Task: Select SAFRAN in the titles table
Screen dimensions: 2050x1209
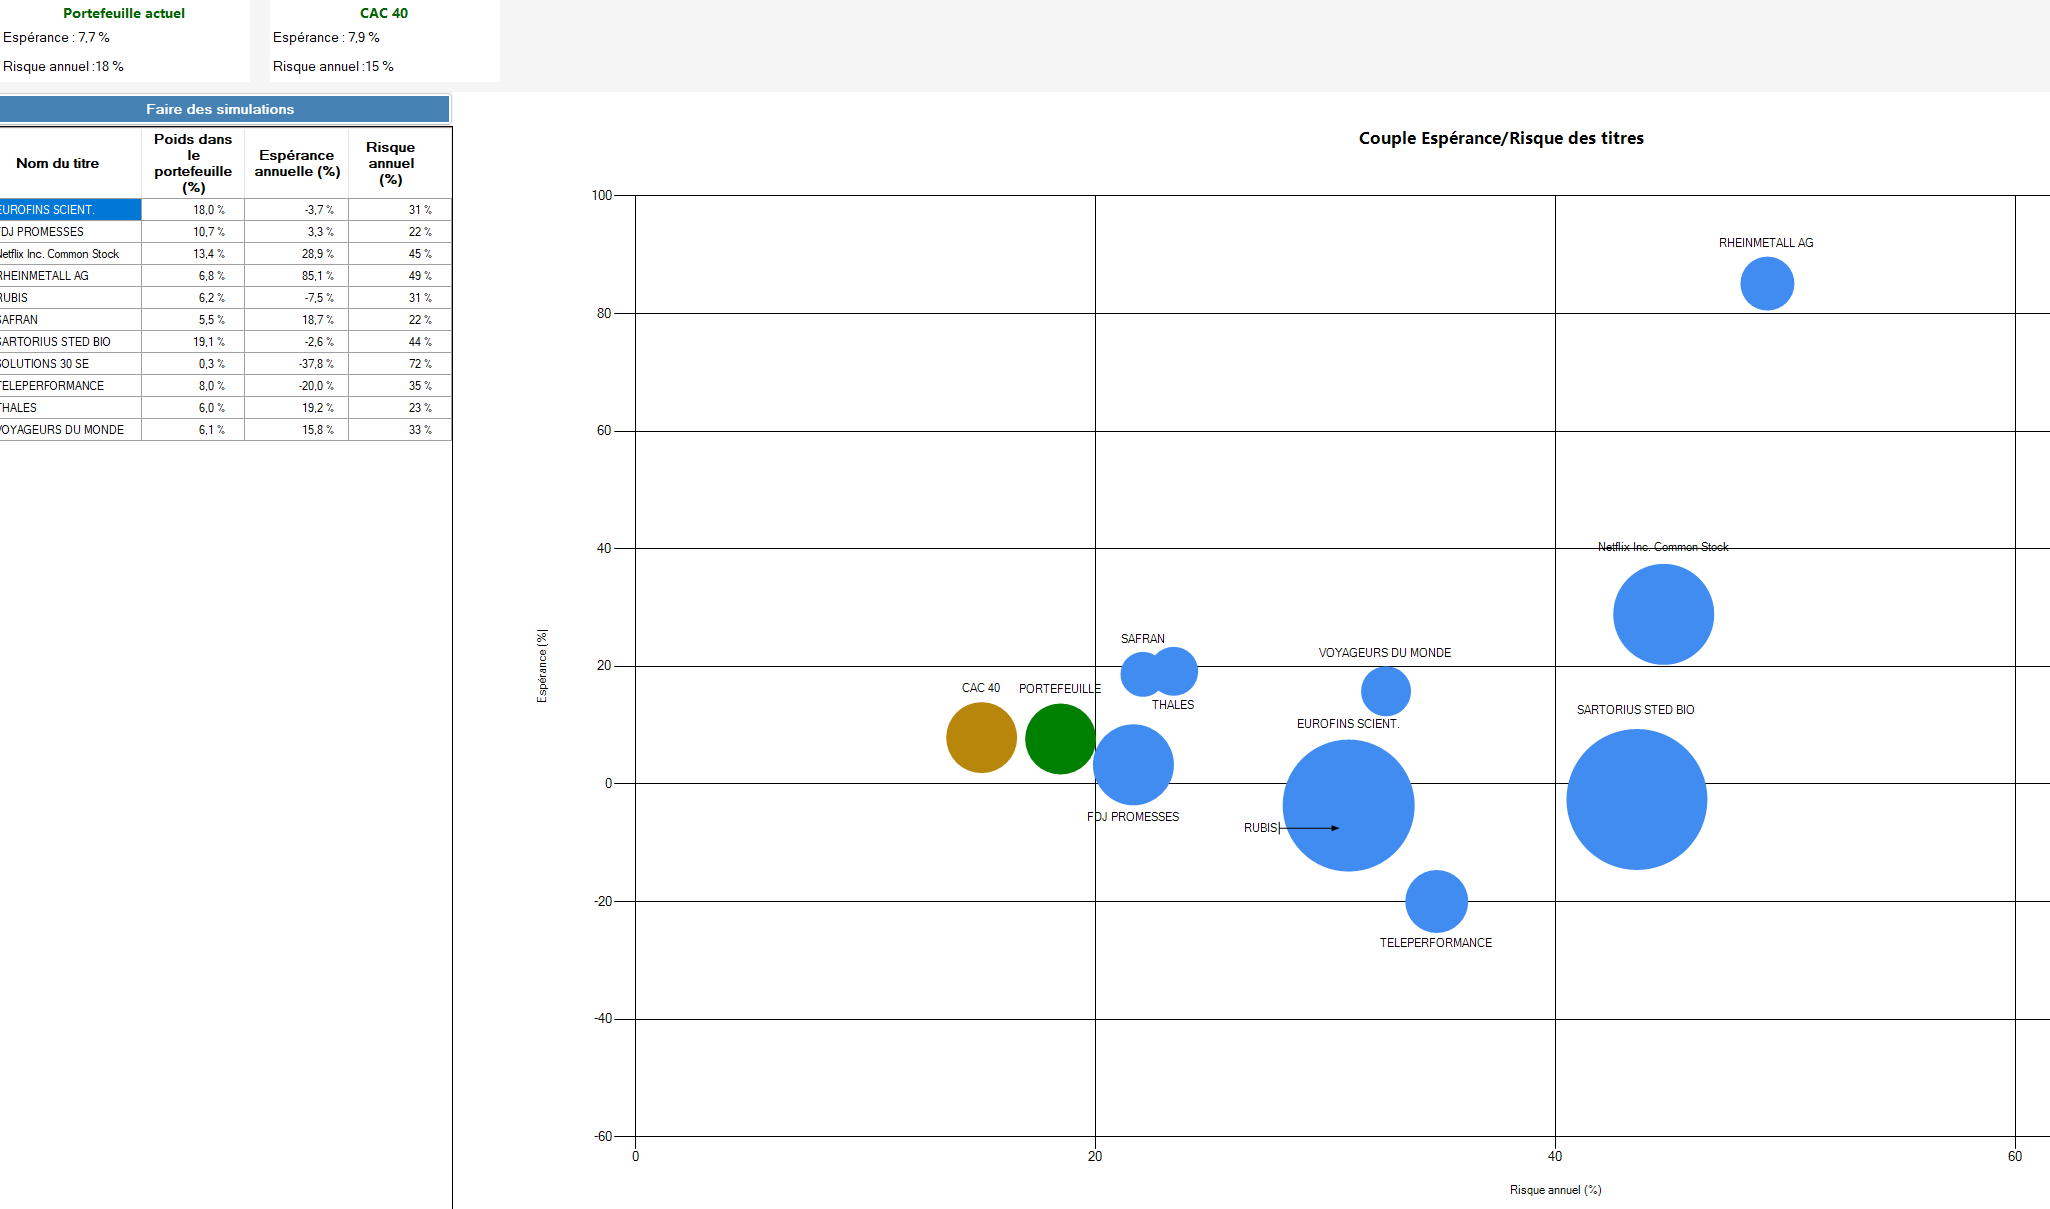Action: pyautogui.click(x=70, y=320)
